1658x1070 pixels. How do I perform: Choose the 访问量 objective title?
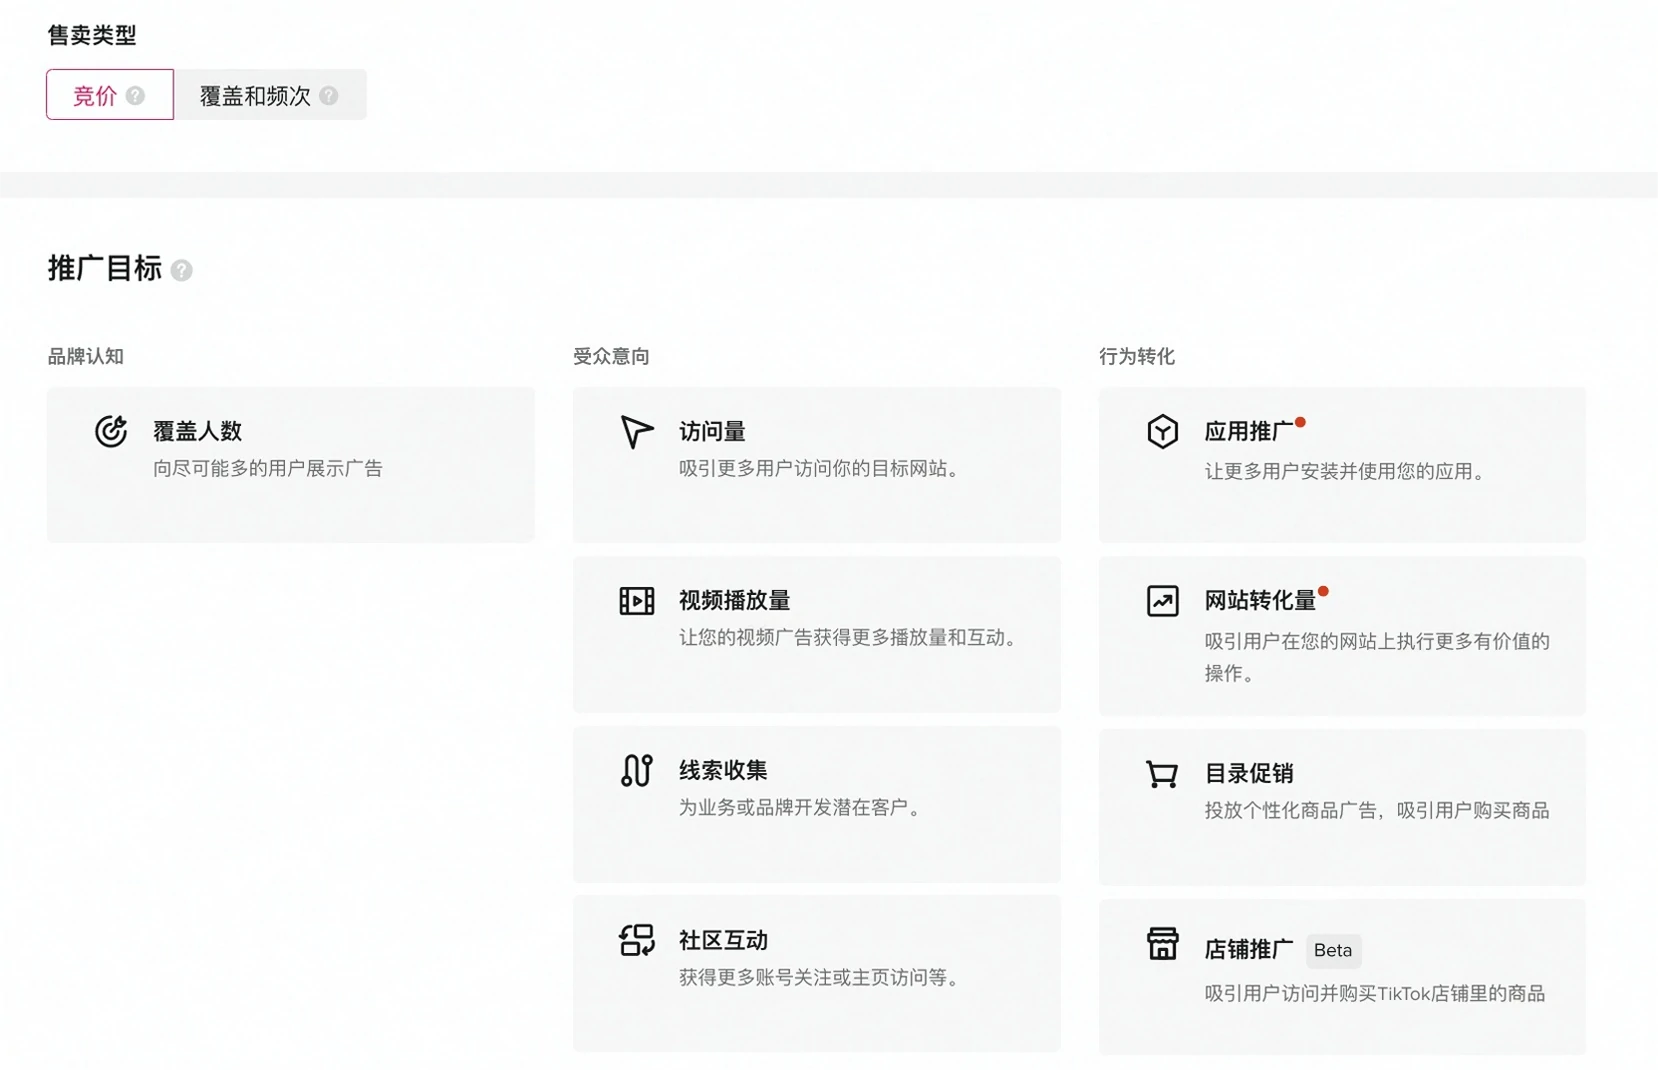712,431
